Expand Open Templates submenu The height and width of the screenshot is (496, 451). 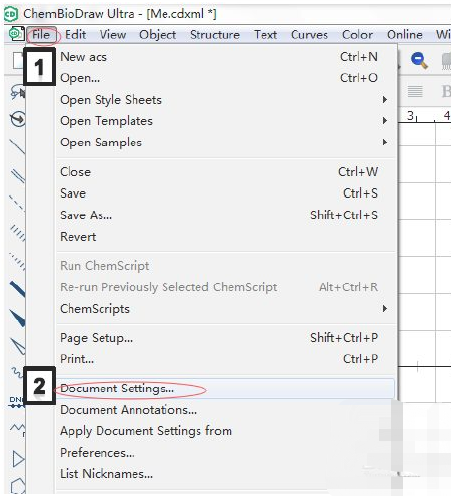point(225,121)
